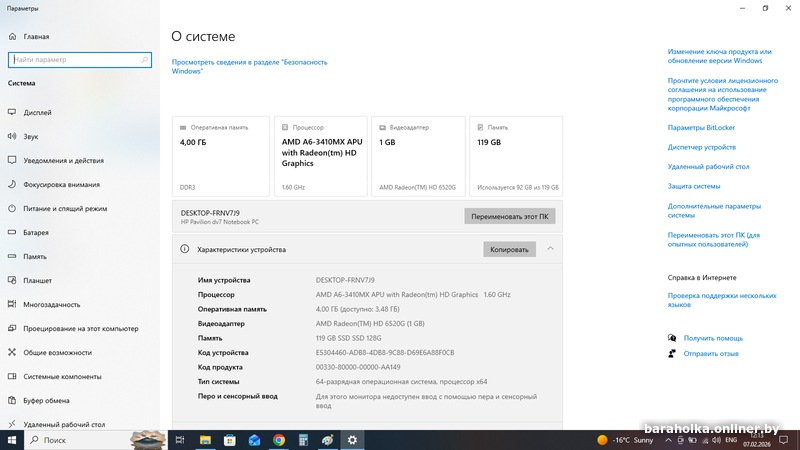Click the volume speaker tray icon

pos(715,440)
